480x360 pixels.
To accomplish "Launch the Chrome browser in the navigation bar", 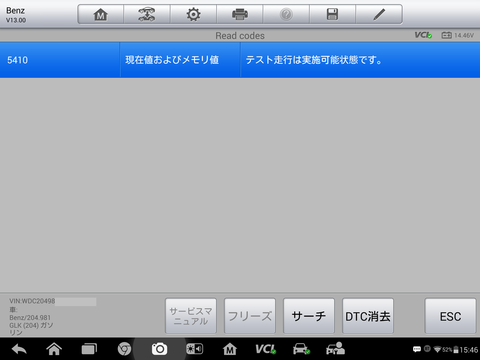I will point(124,349).
